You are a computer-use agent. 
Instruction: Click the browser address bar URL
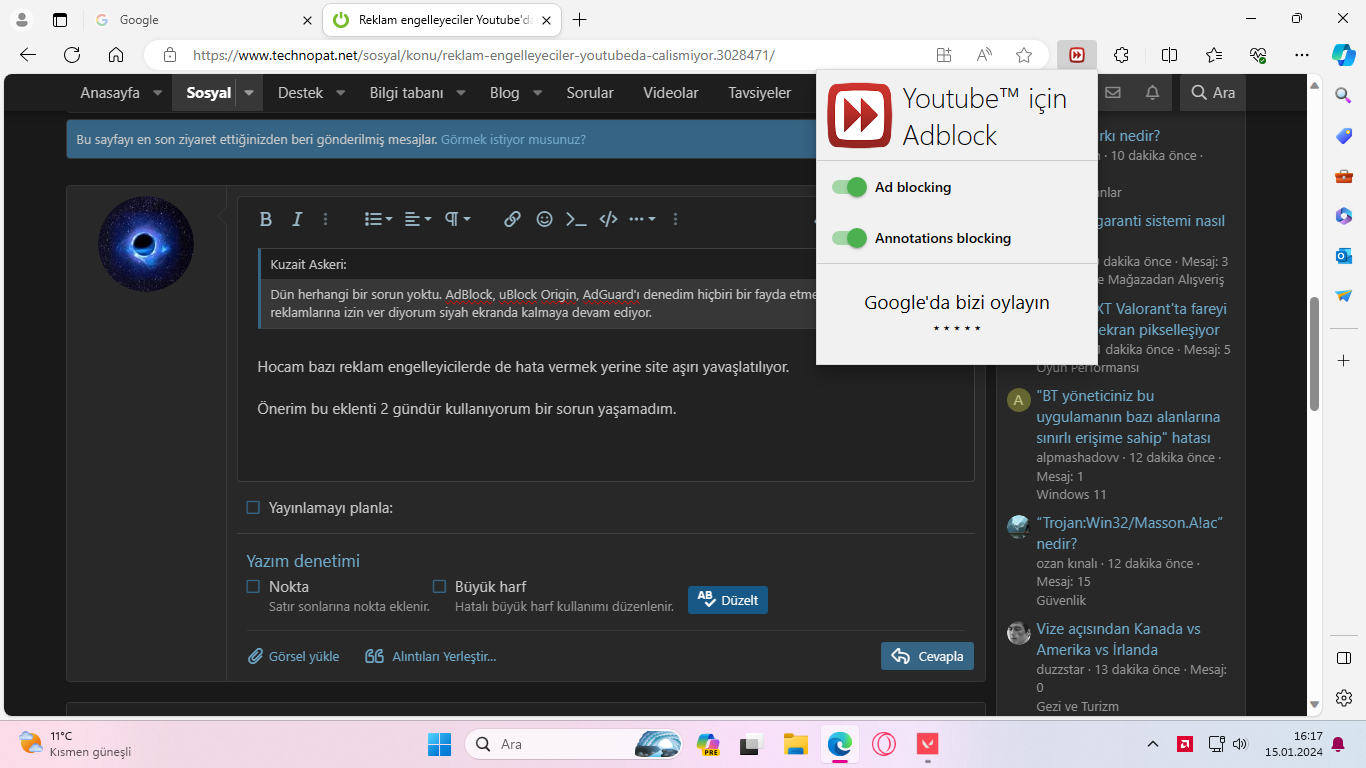click(x=484, y=55)
